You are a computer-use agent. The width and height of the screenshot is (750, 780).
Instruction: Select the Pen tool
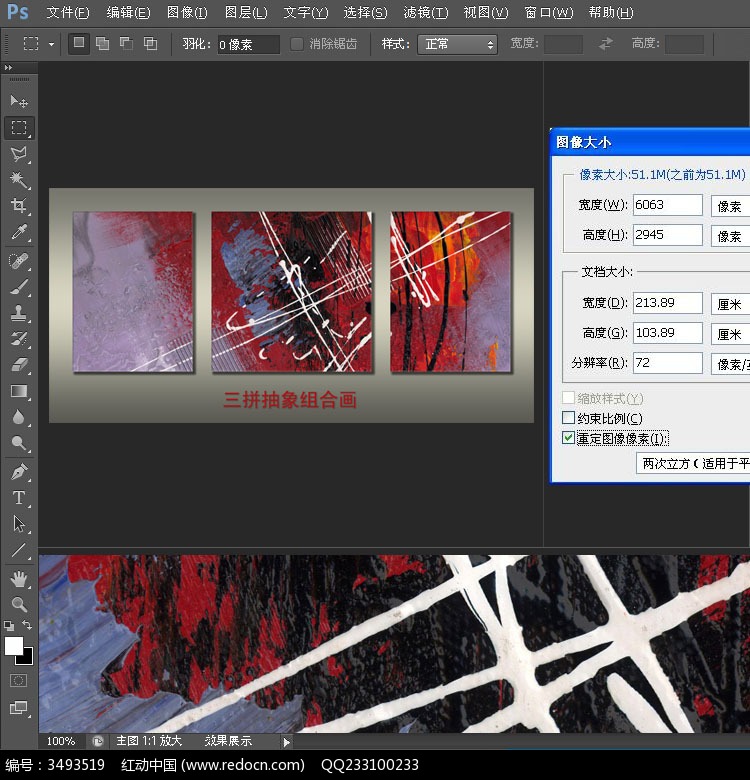[x=19, y=472]
